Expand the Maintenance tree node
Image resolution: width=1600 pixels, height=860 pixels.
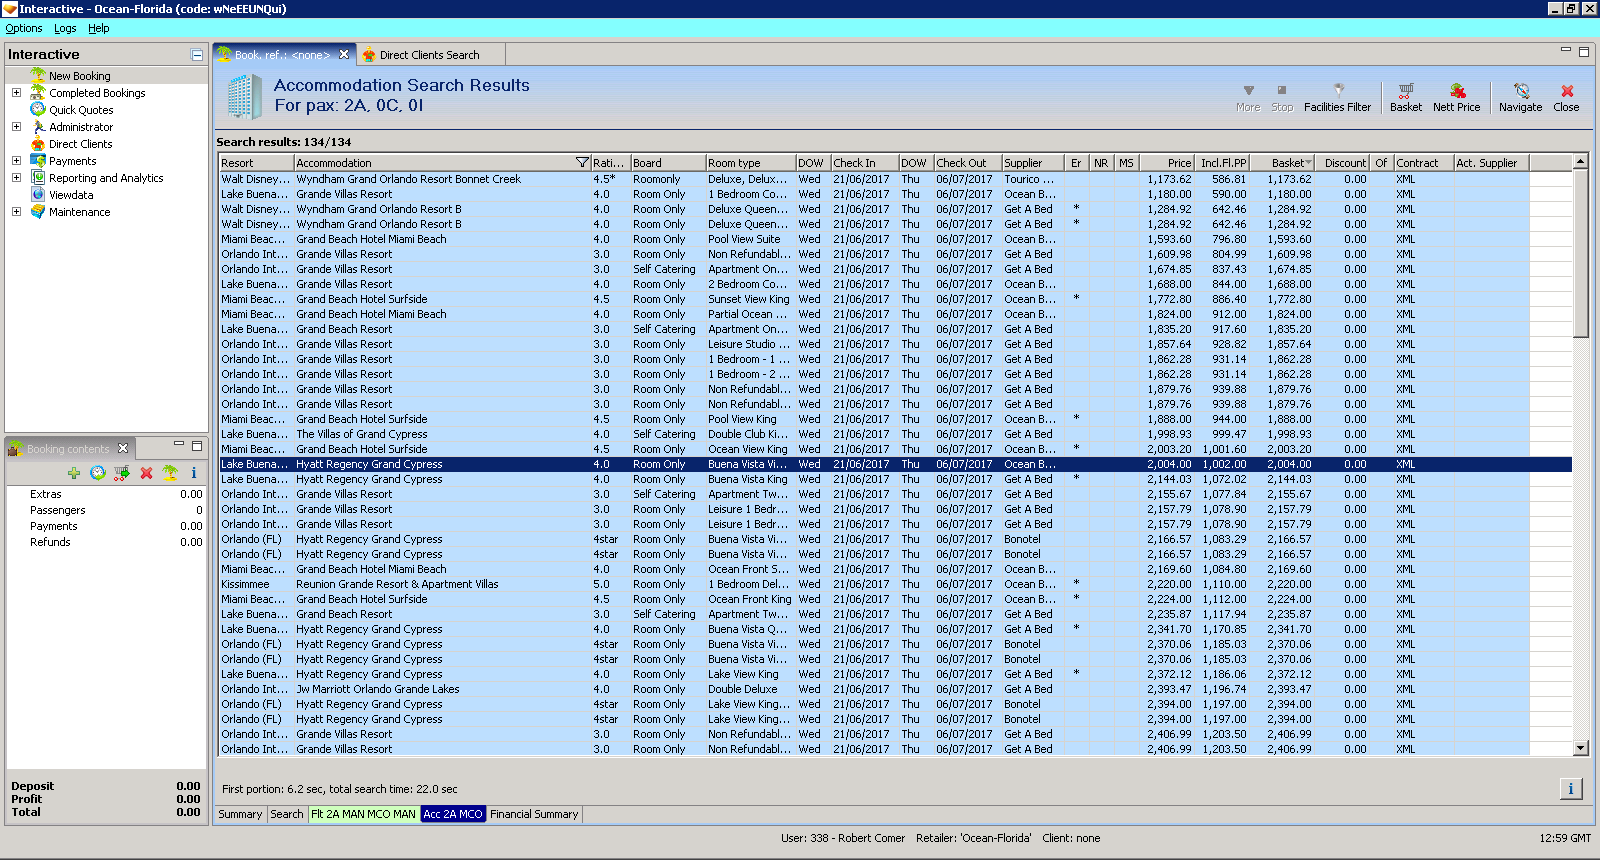(16, 212)
